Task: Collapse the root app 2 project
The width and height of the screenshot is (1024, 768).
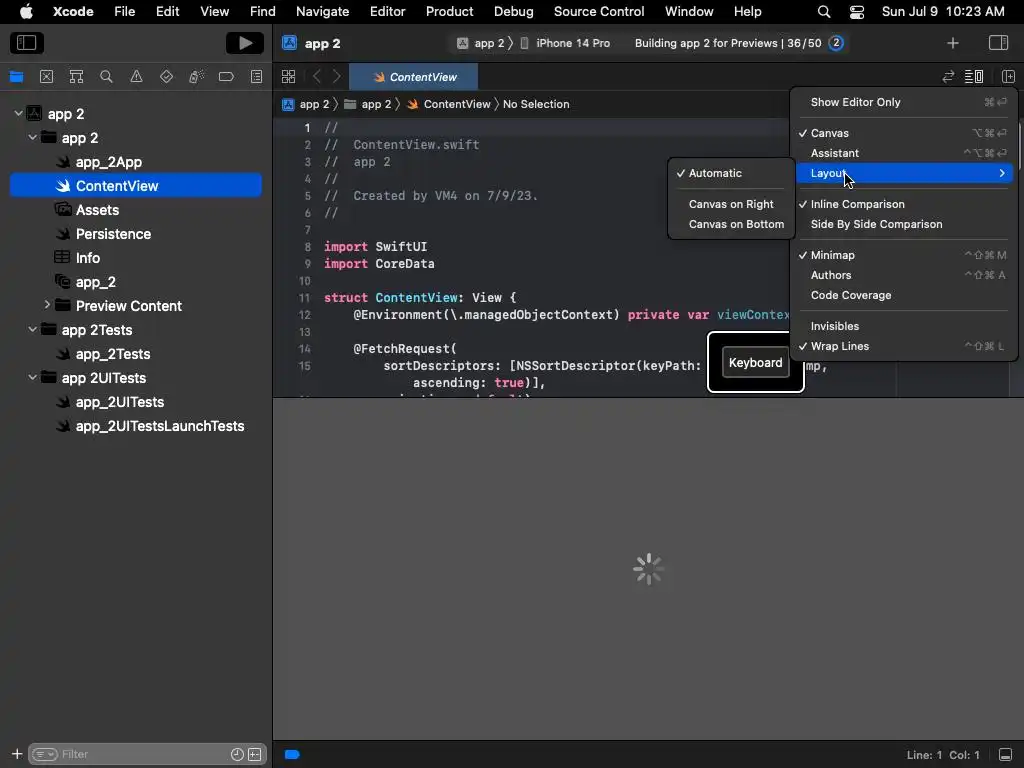Action: (18, 114)
